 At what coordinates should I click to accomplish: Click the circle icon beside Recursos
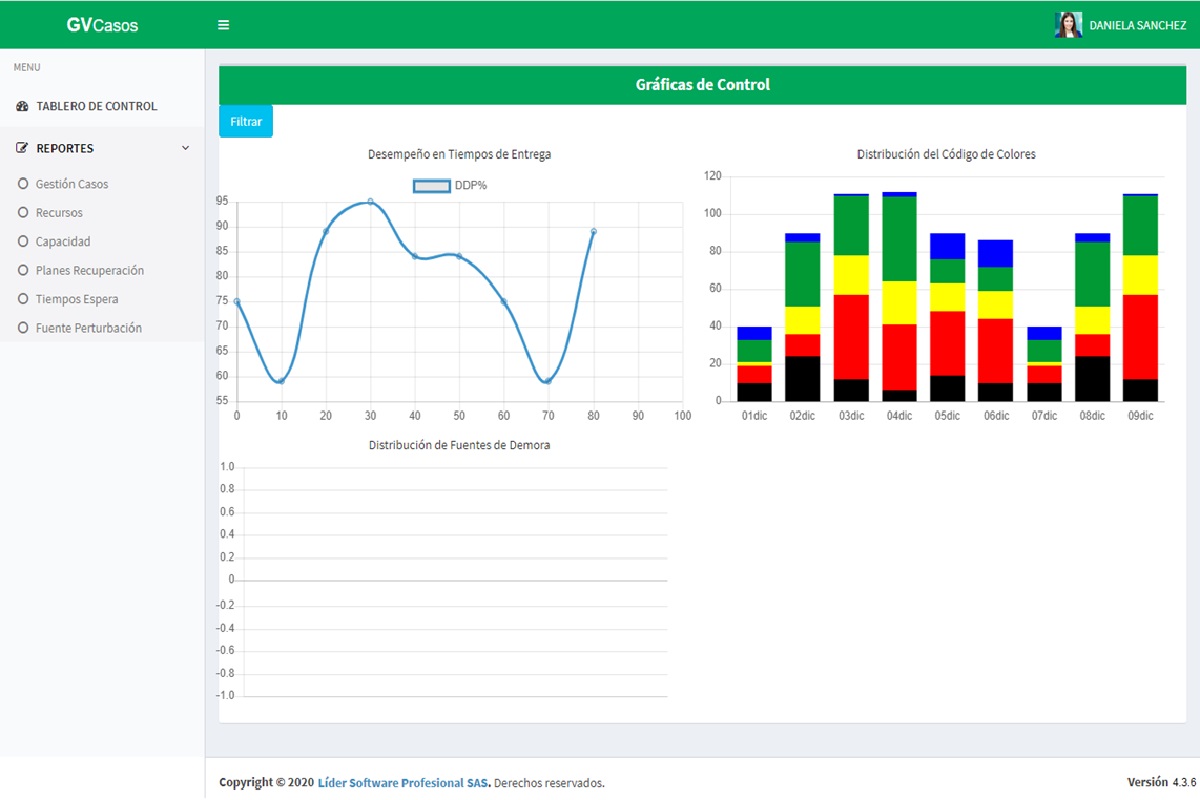23,213
